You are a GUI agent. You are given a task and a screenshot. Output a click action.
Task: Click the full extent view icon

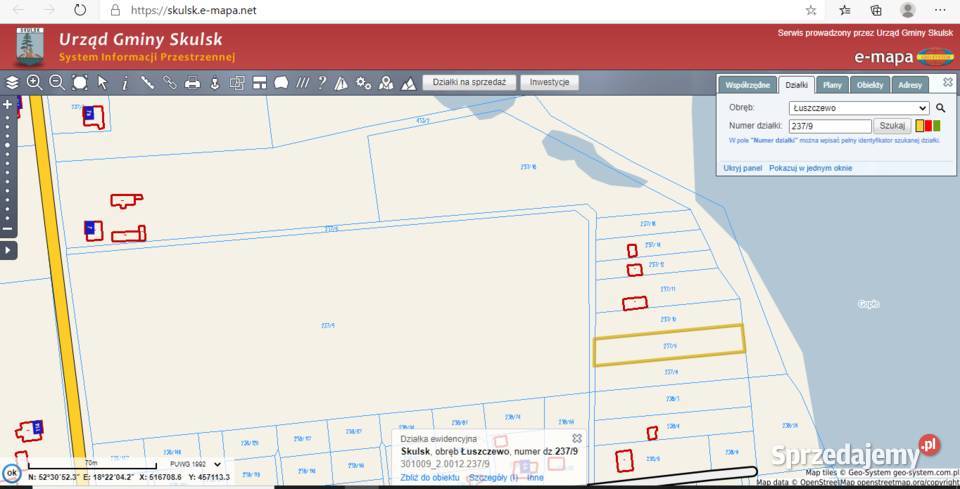click(79, 83)
